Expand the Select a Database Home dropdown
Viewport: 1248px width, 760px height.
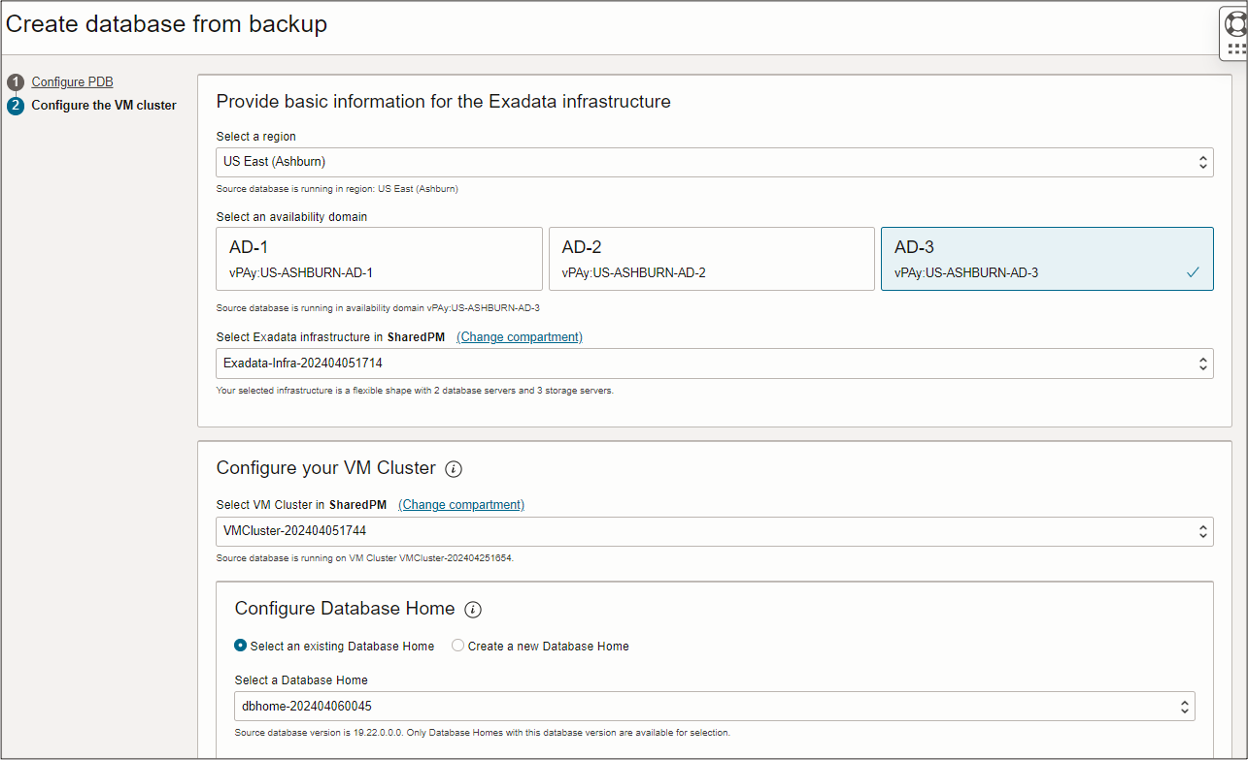tap(714, 706)
